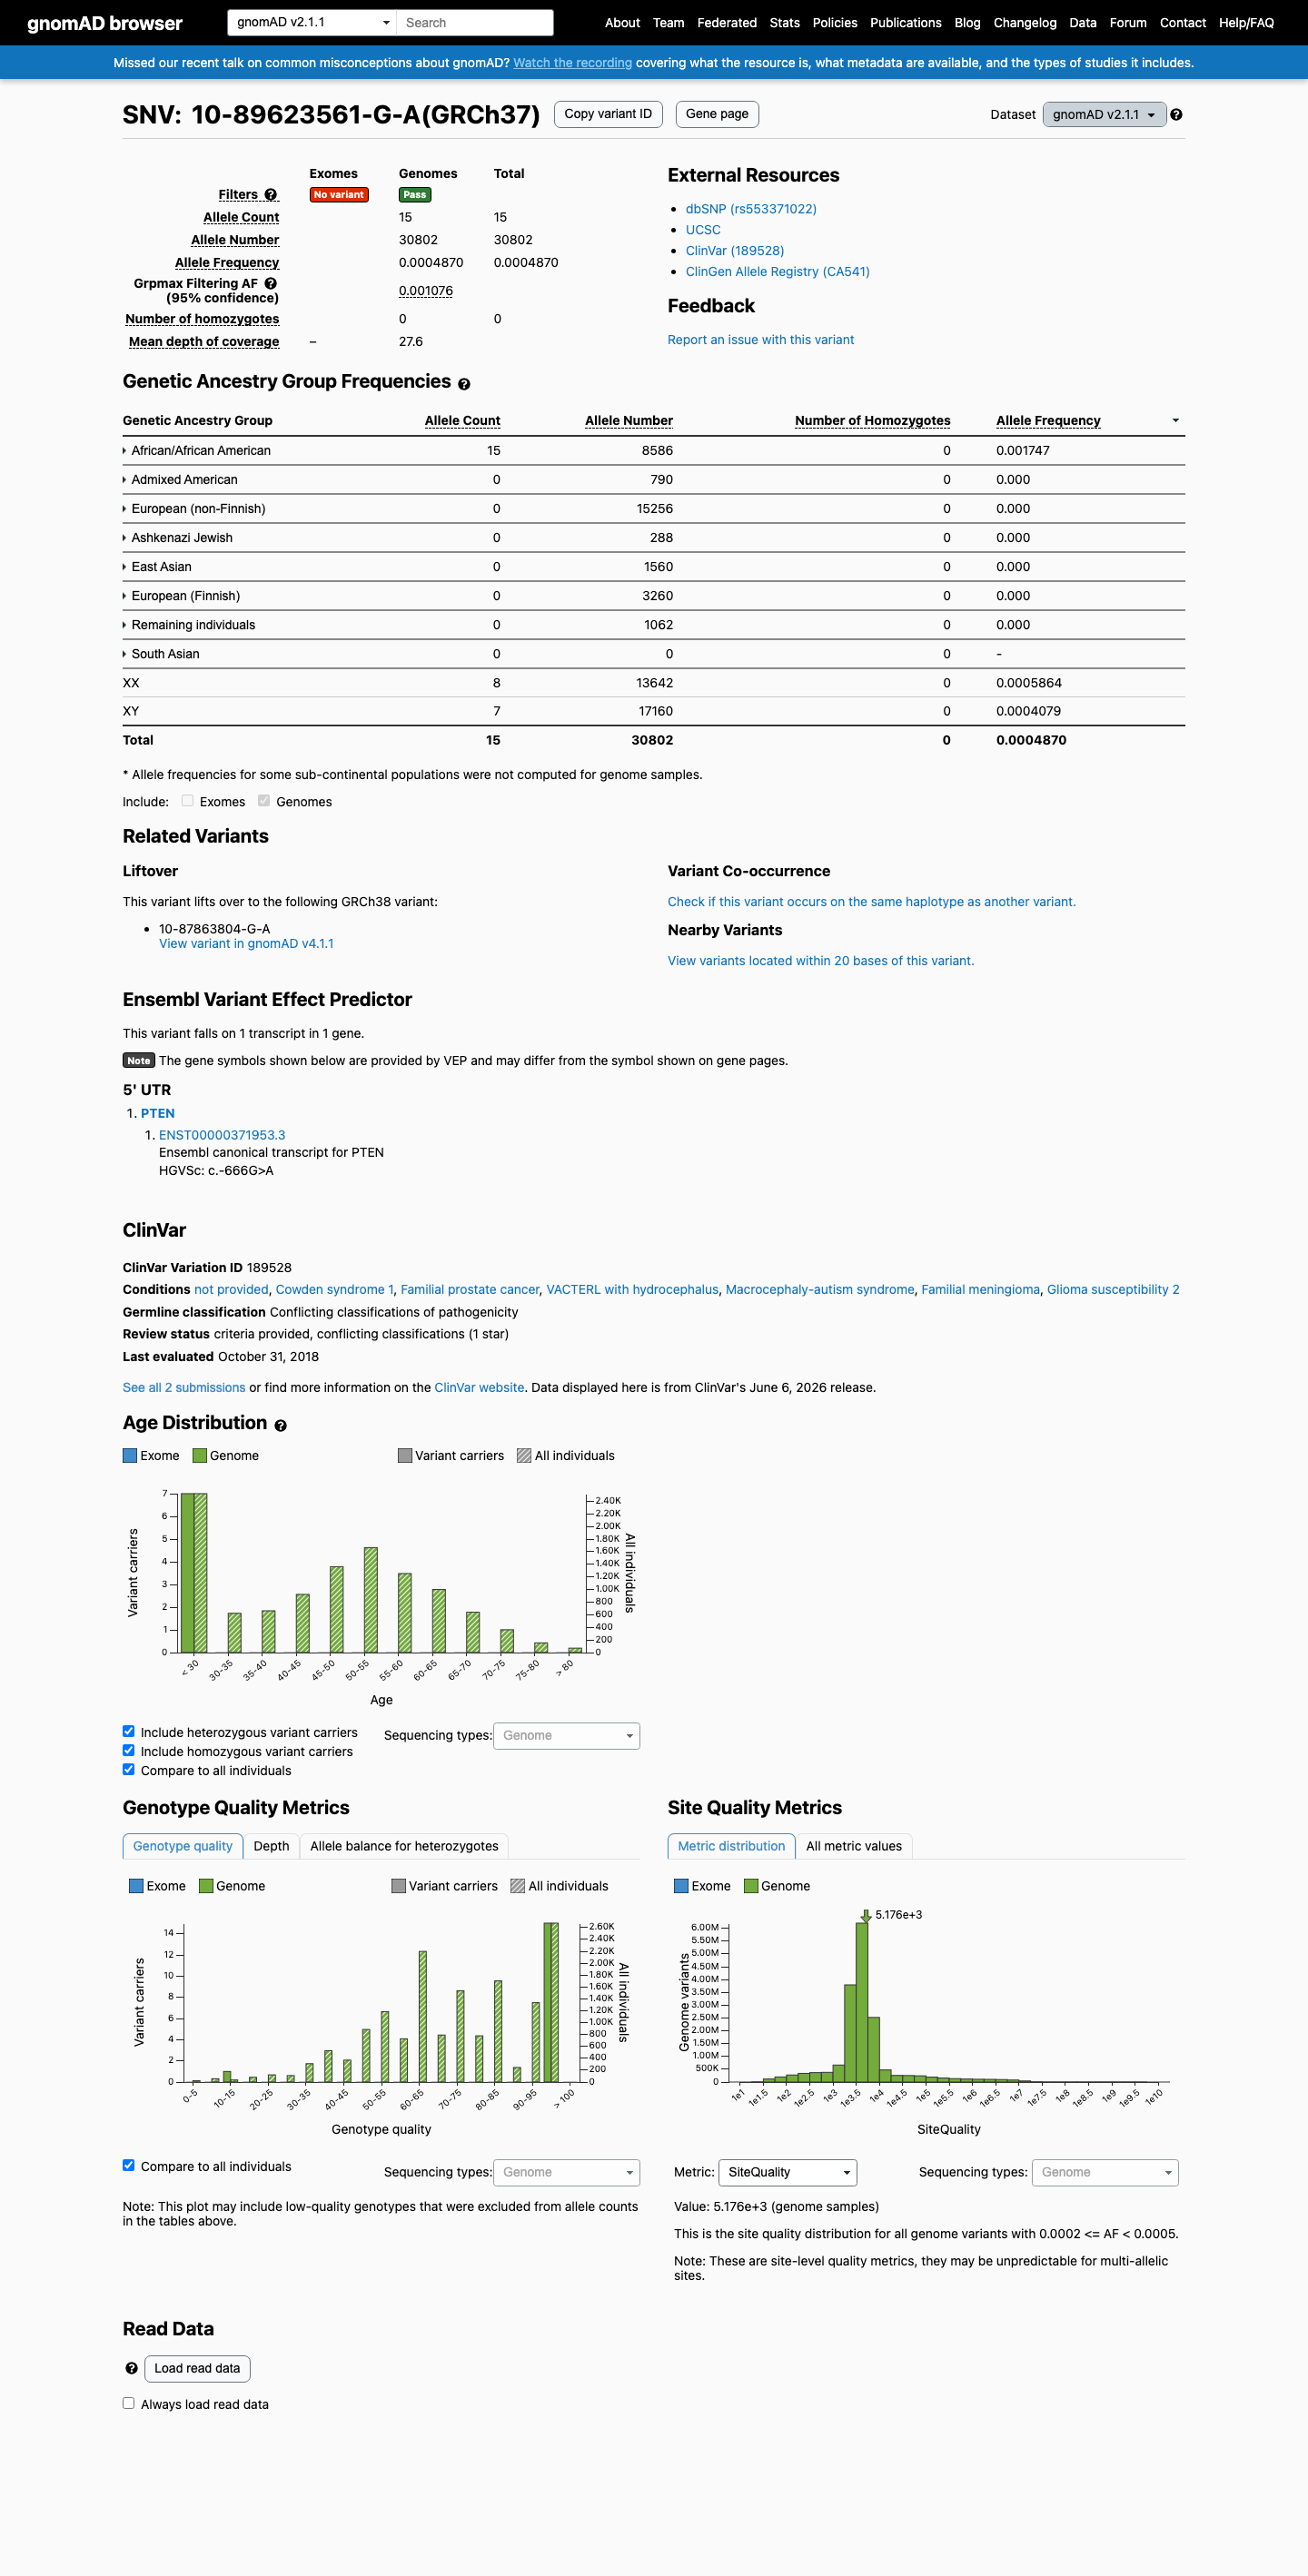Viewport: 1308px width, 2576px height.
Task: Toggle the Exomes include checkbox
Action: click(x=187, y=801)
